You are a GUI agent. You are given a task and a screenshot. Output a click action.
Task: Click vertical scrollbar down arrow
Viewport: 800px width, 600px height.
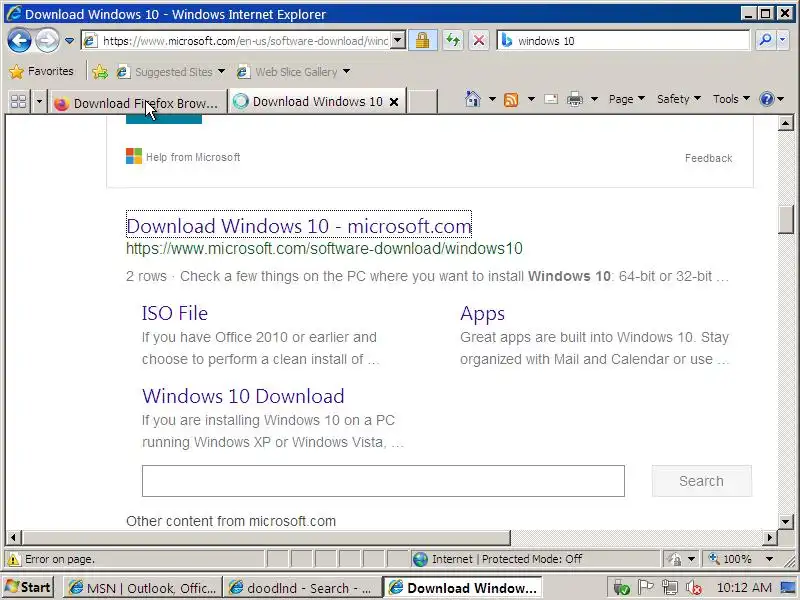(x=786, y=521)
